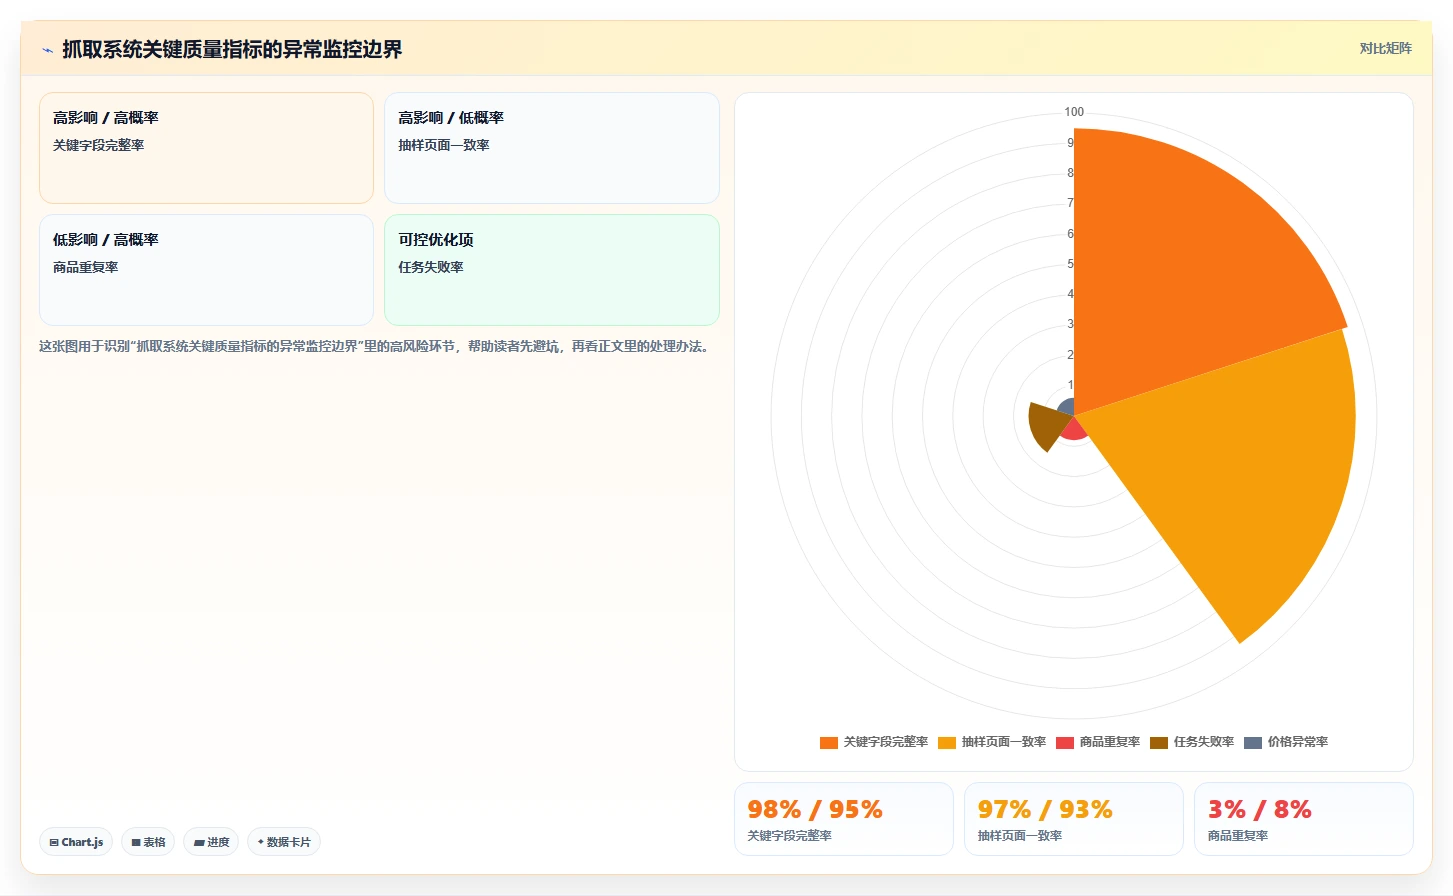Click the description starting 这张图用于识别
1453x896 pixels.
376,347
